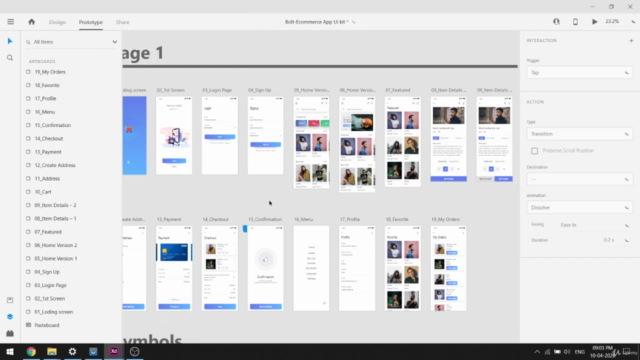
Task: Click the 03_Login Page artboard on canvas
Action: click(220, 136)
